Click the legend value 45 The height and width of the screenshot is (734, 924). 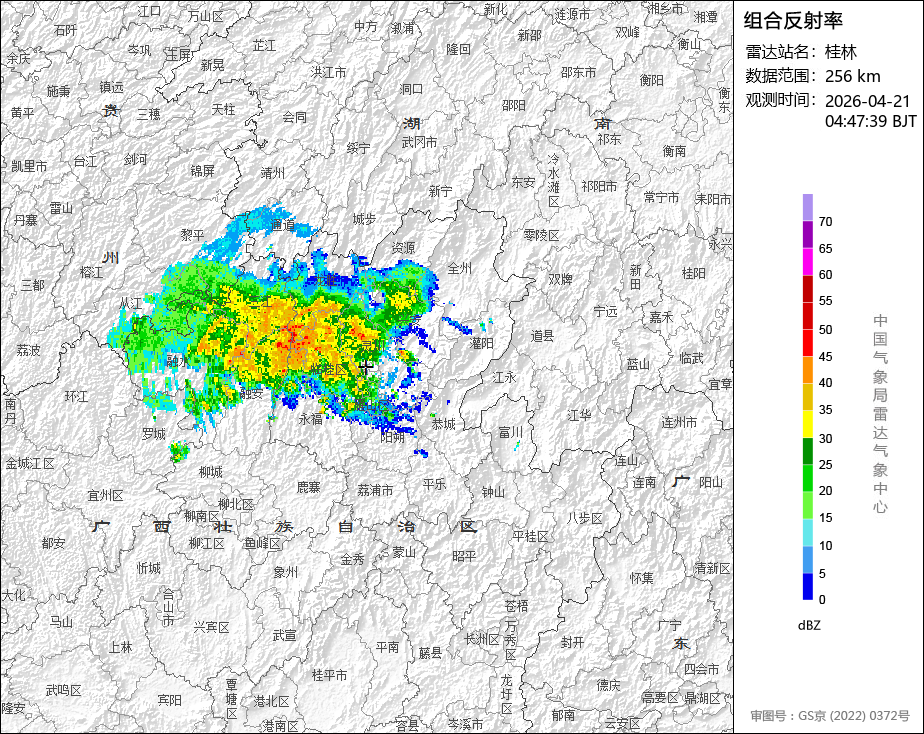(x=826, y=356)
